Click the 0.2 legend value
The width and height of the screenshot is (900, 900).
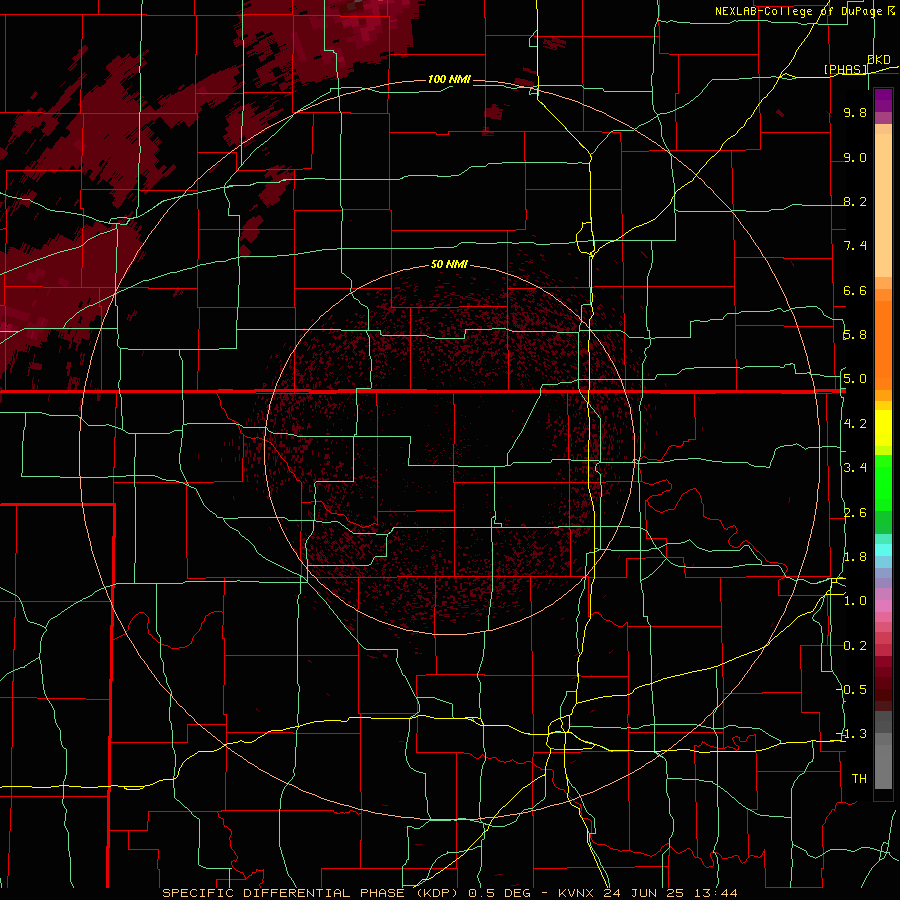[x=855, y=646]
